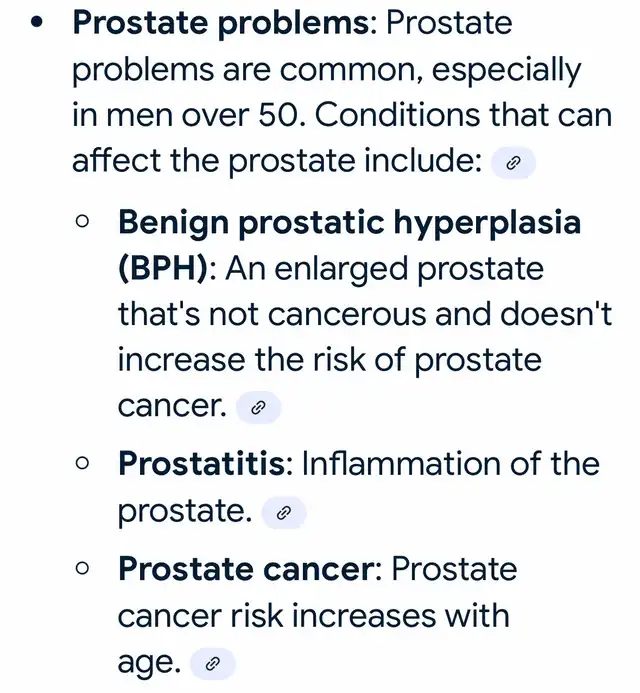Click the hollow bullet beside Prostate cancer
Viewport: 640px width, 693px height.
pyautogui.click(x=82, y=568)
